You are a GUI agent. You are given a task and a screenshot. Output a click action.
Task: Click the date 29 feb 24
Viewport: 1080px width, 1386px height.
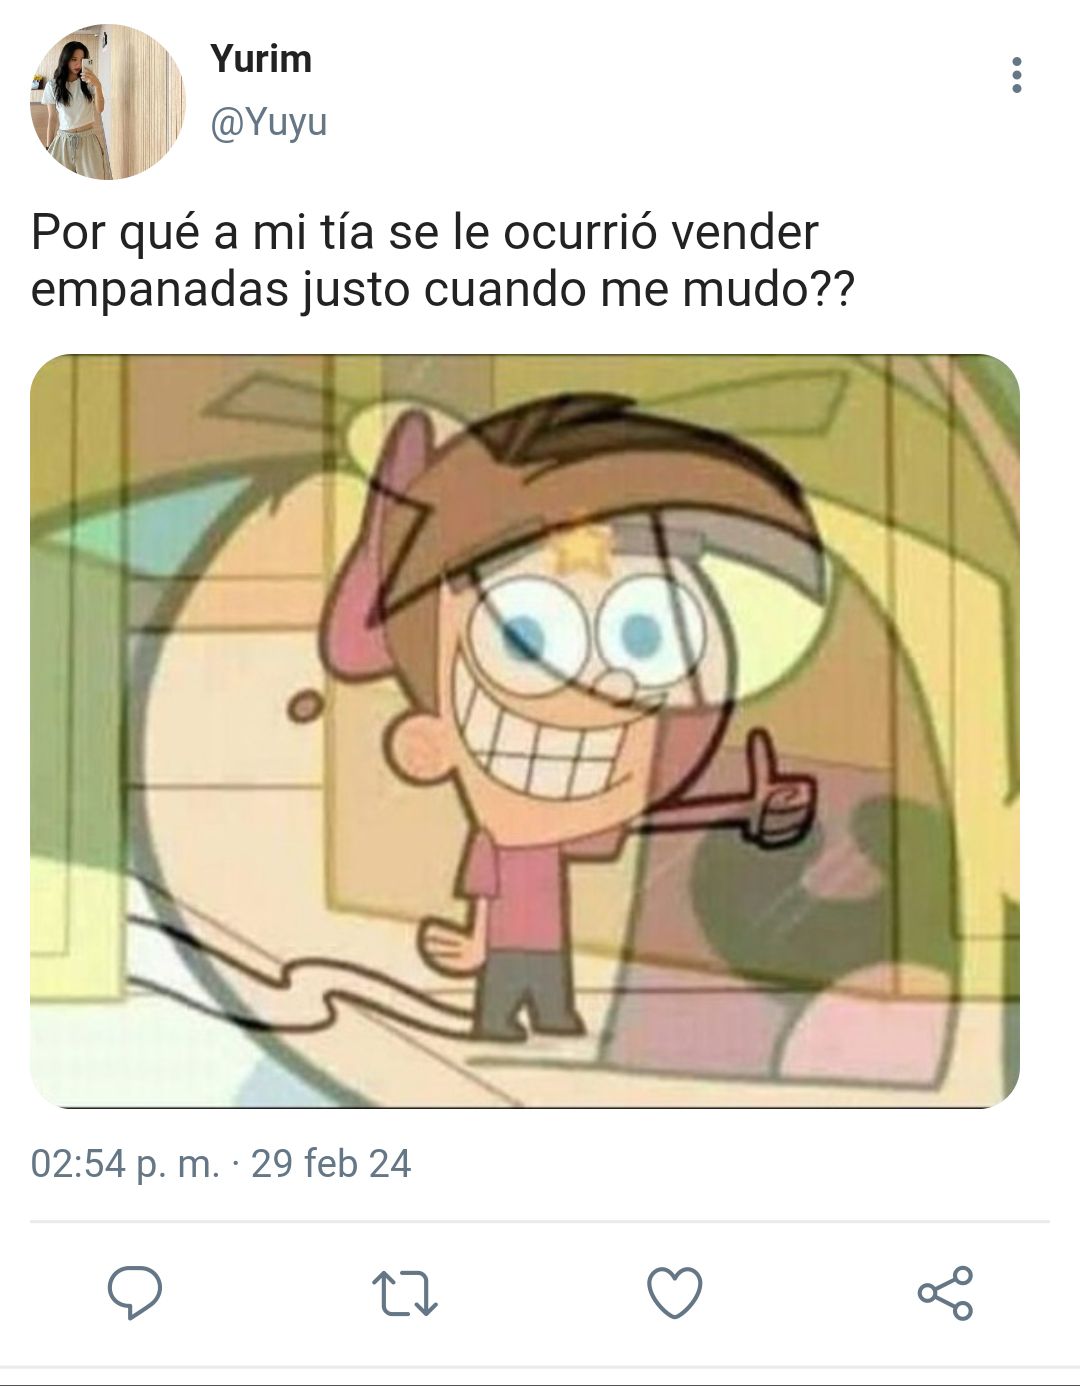(331, 1164)
